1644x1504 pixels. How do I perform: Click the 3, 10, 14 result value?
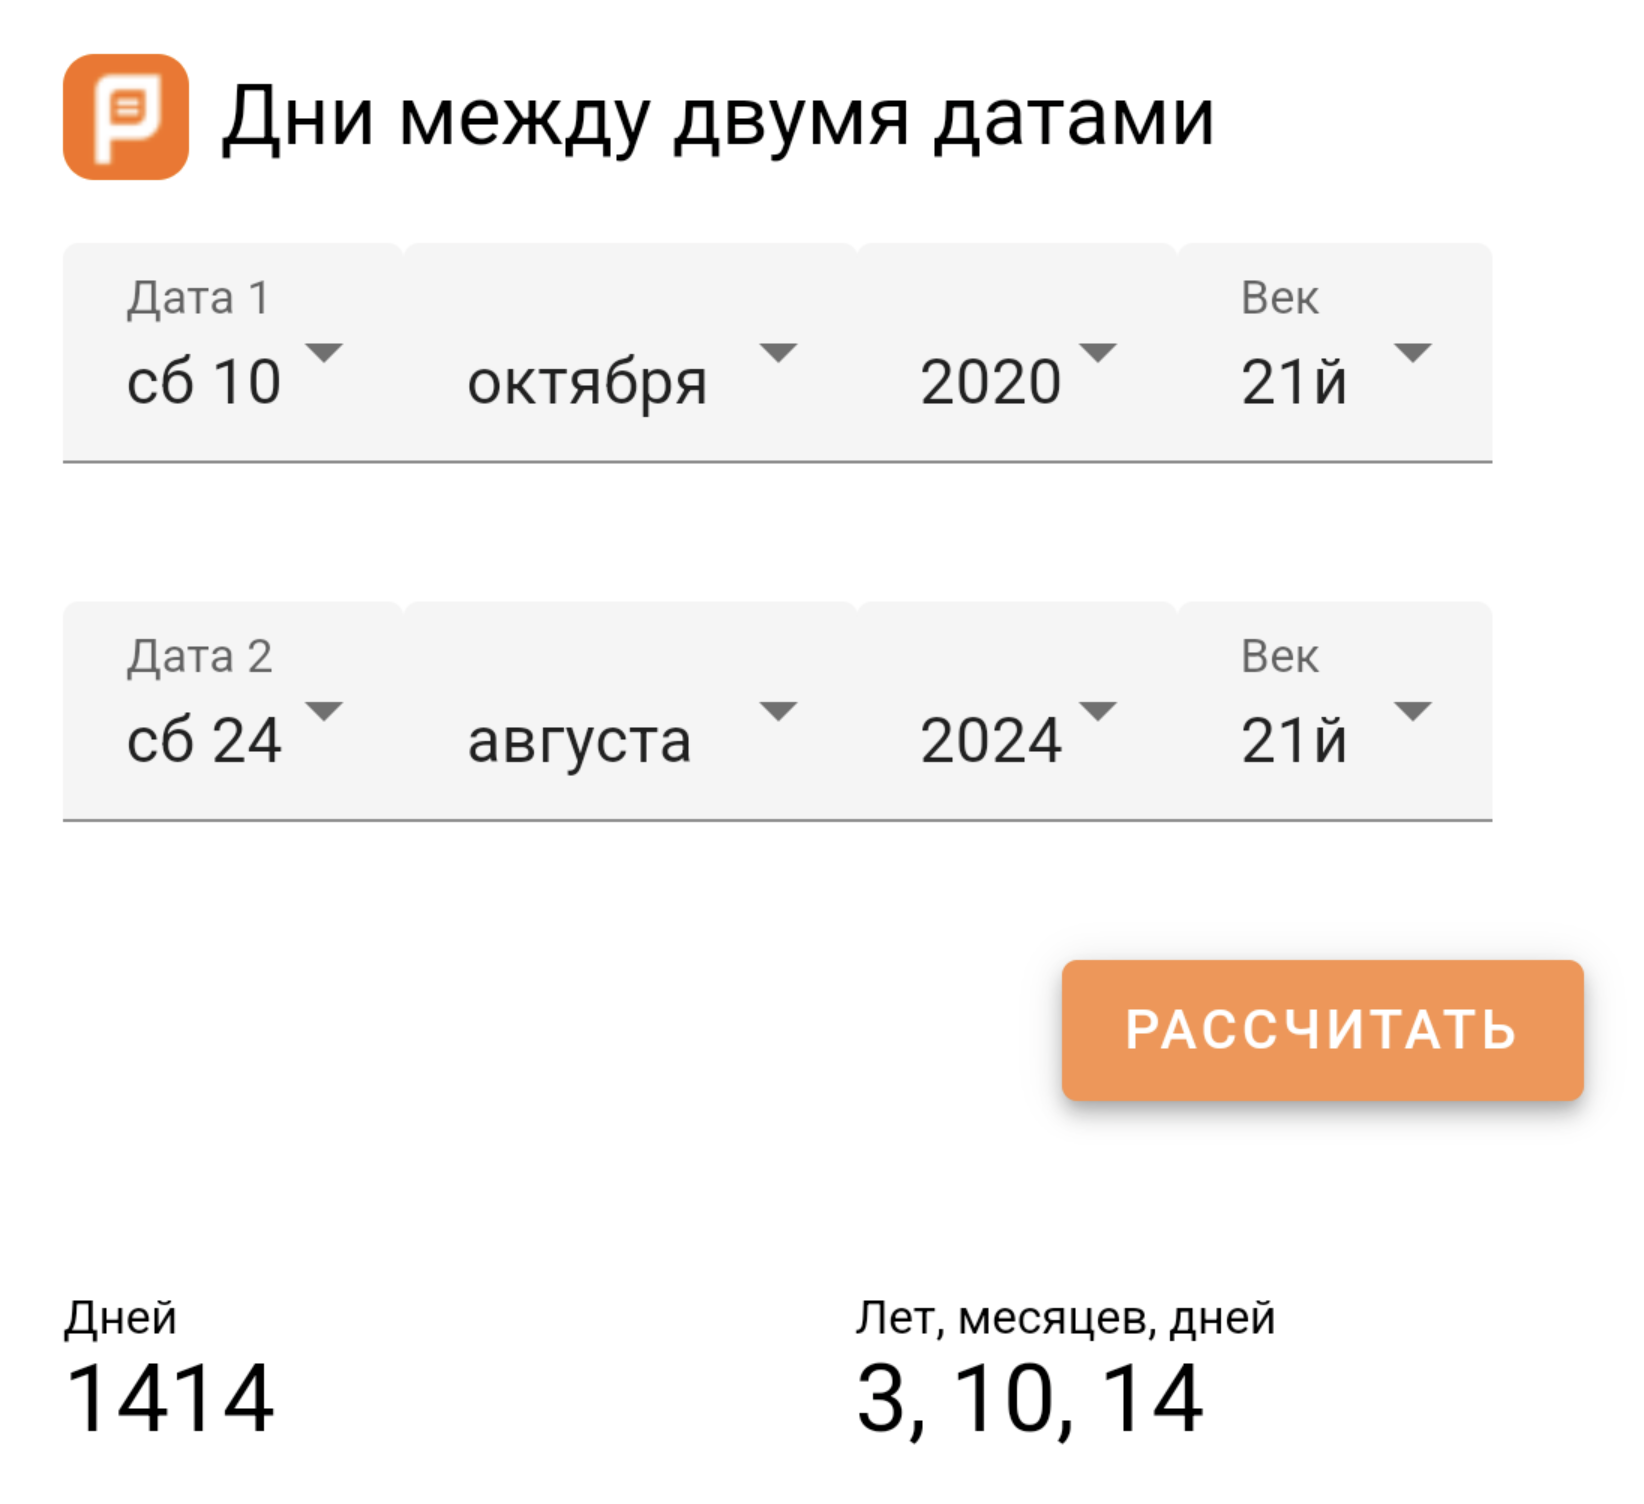tap(1030, 1398)
